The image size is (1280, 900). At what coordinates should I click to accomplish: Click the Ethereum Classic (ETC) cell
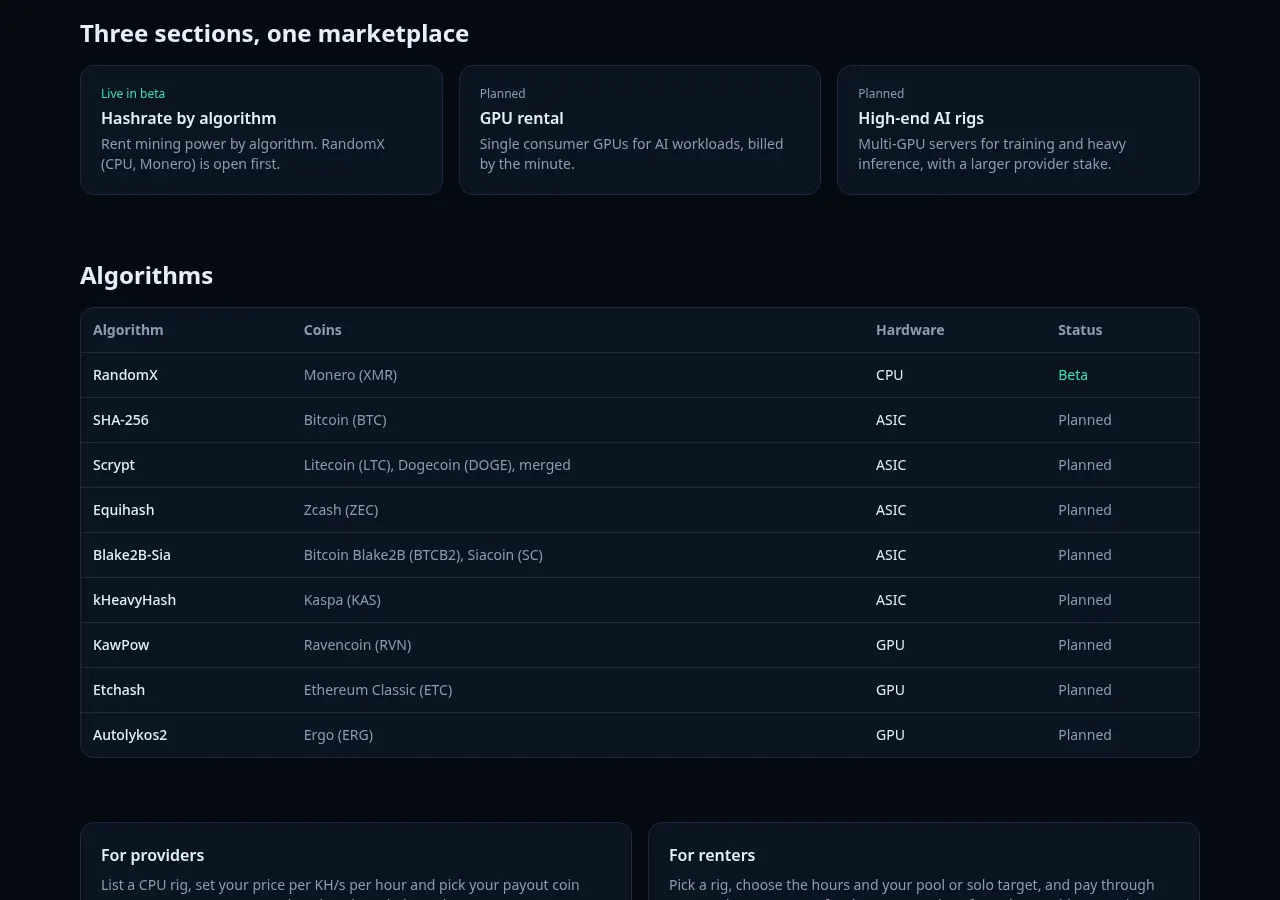tap(378, 690)
